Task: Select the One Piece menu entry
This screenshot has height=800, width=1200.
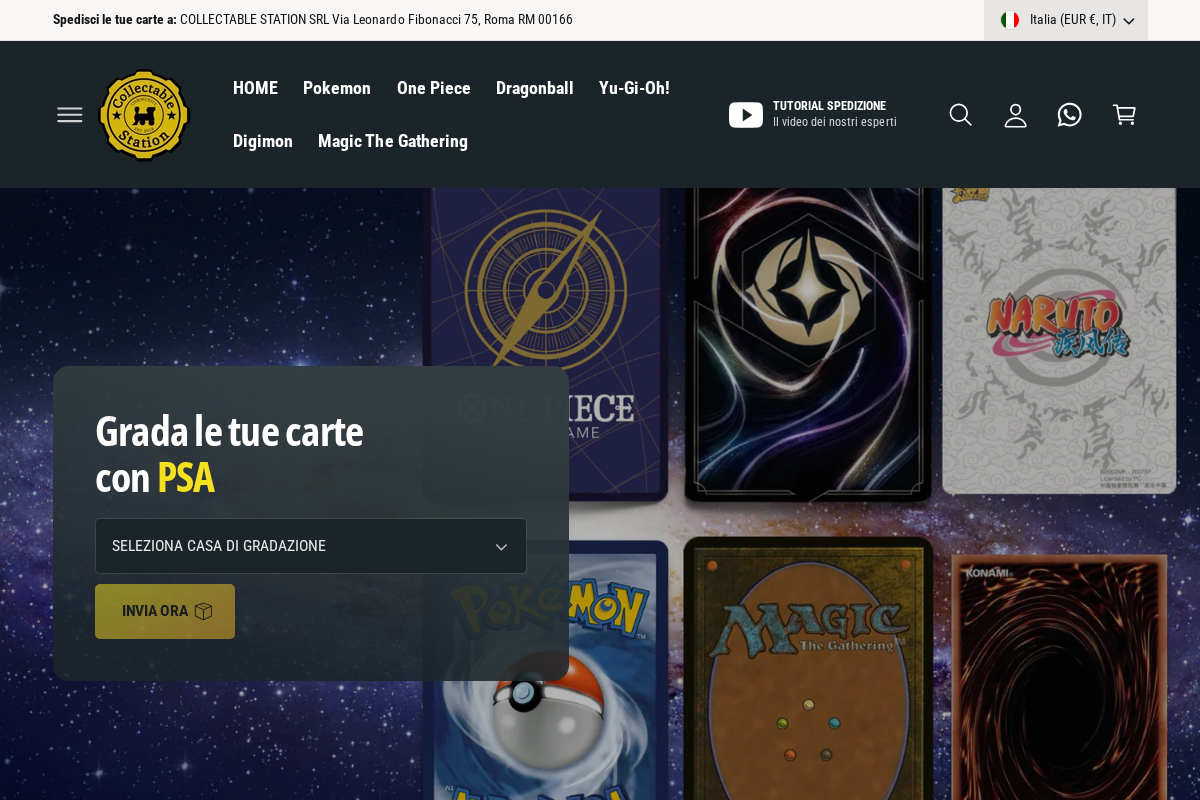Action: click(434, 88)
